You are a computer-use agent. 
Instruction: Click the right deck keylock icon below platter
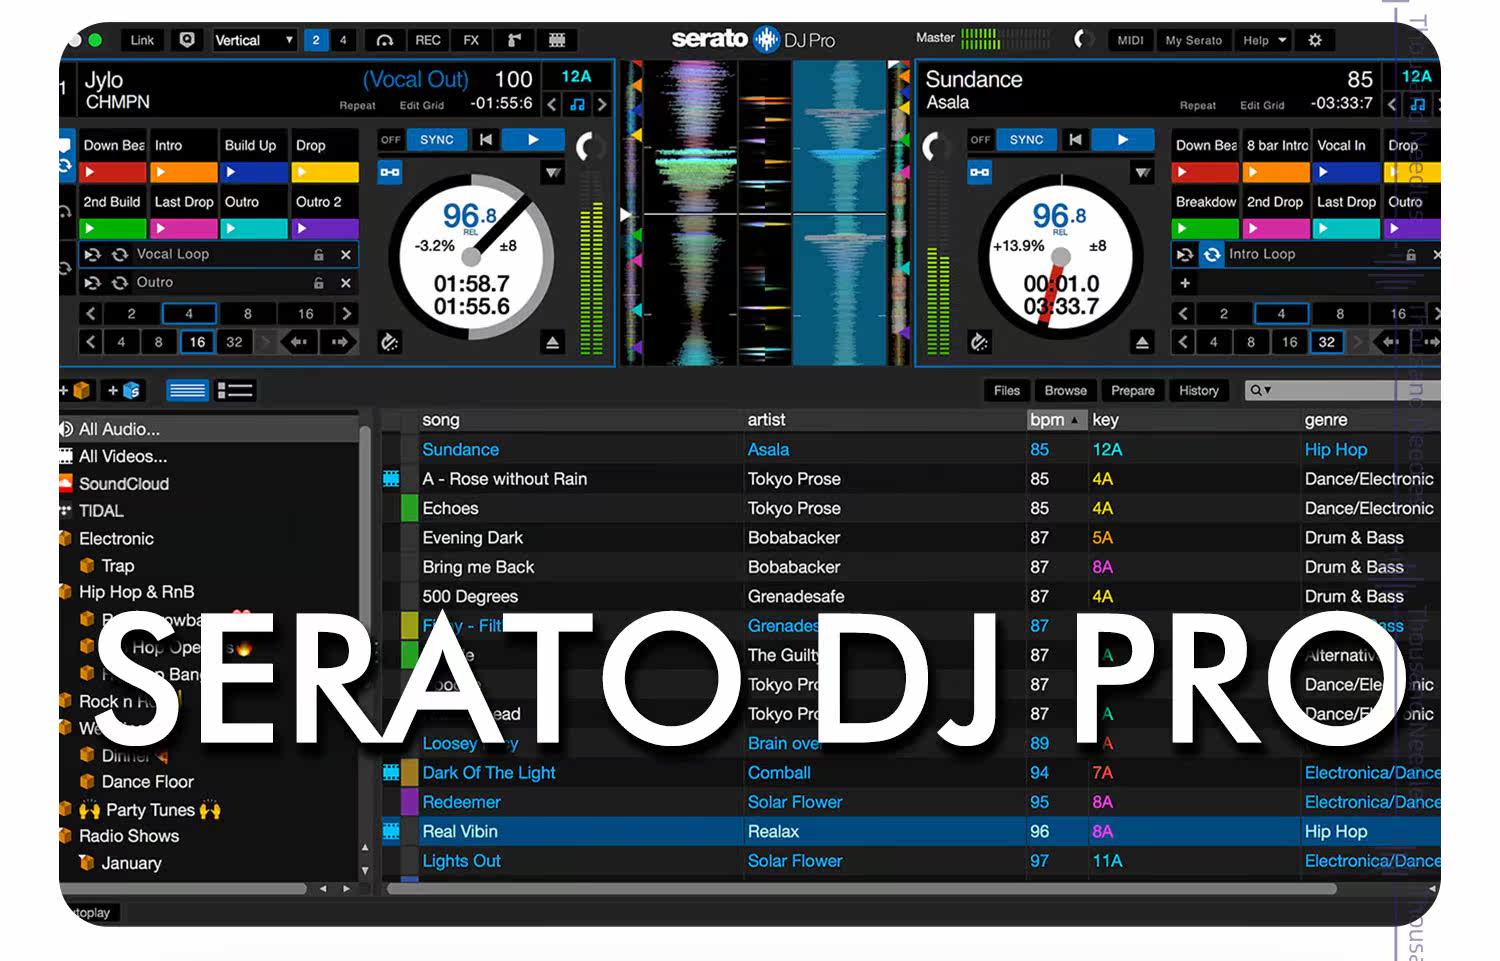[979, 343]
